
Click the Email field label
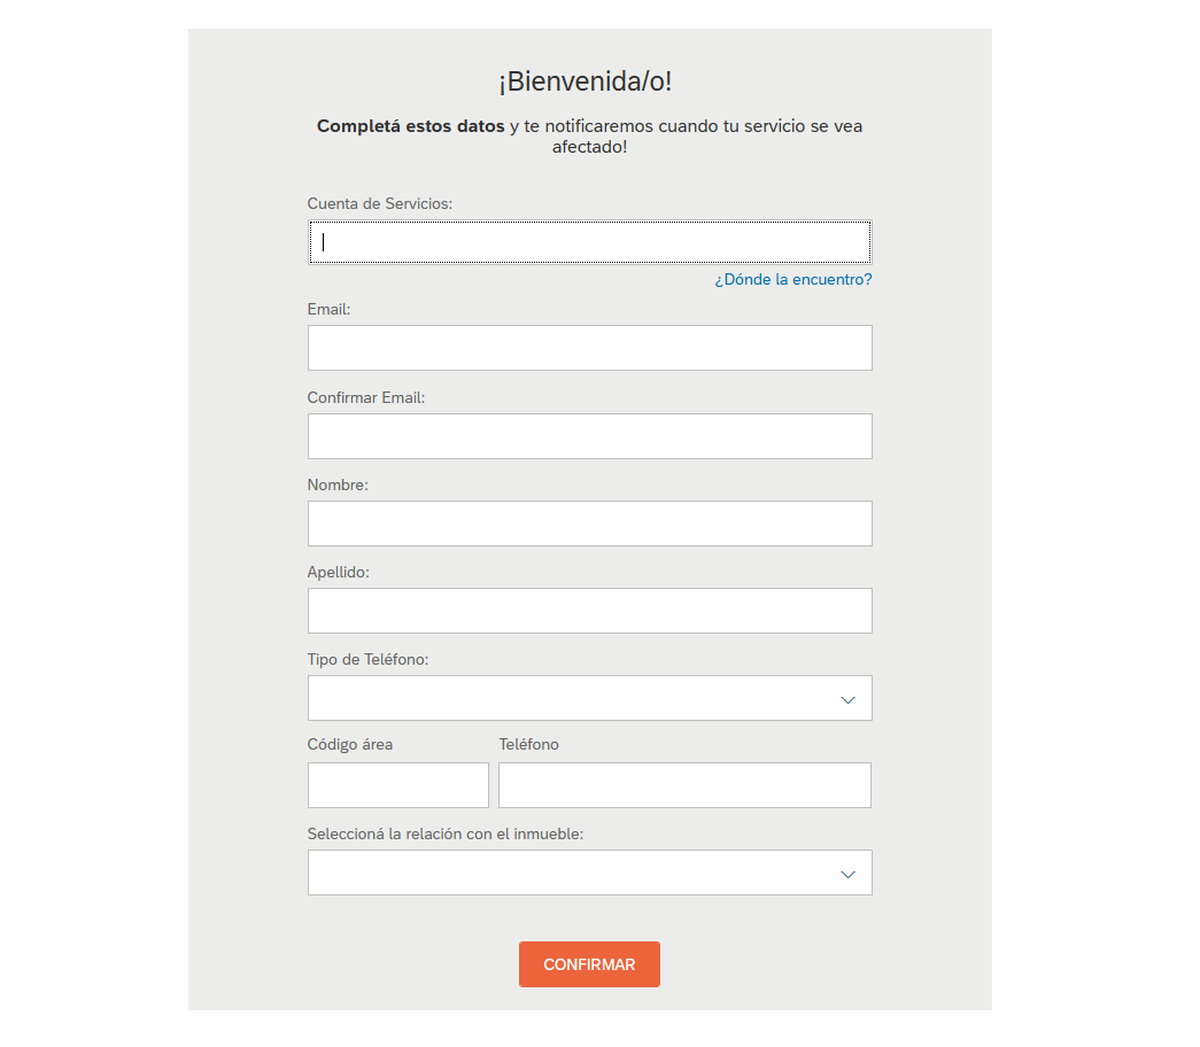click(328, 309)
